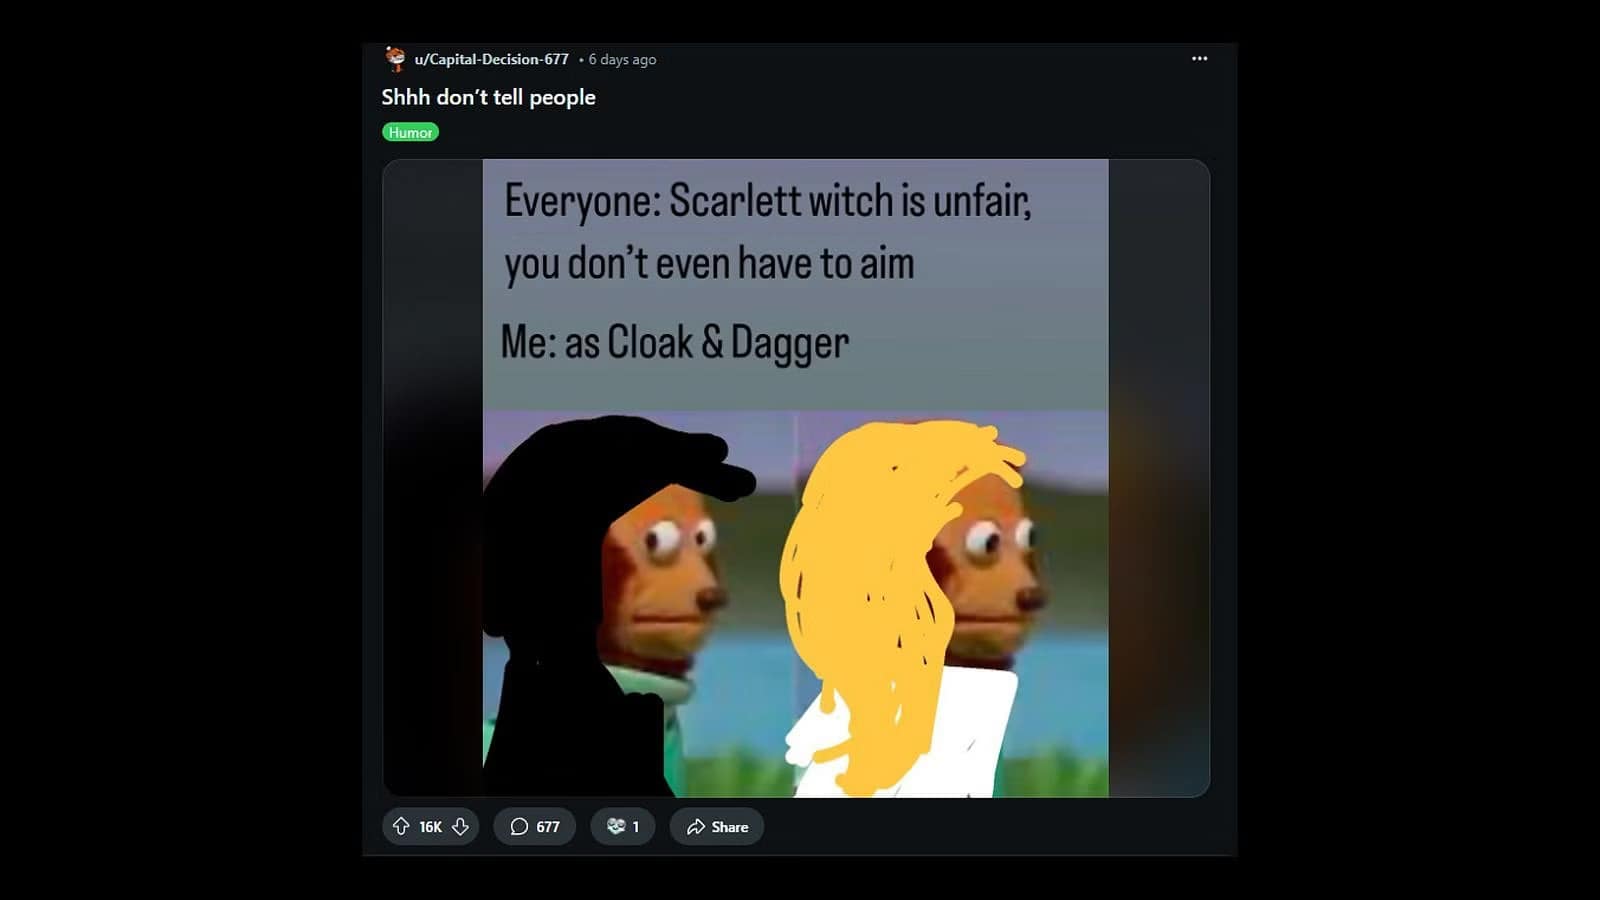Click the 16K vote count
The width and height of the screenshot is (1600, 900).
[x=430, y=827]
